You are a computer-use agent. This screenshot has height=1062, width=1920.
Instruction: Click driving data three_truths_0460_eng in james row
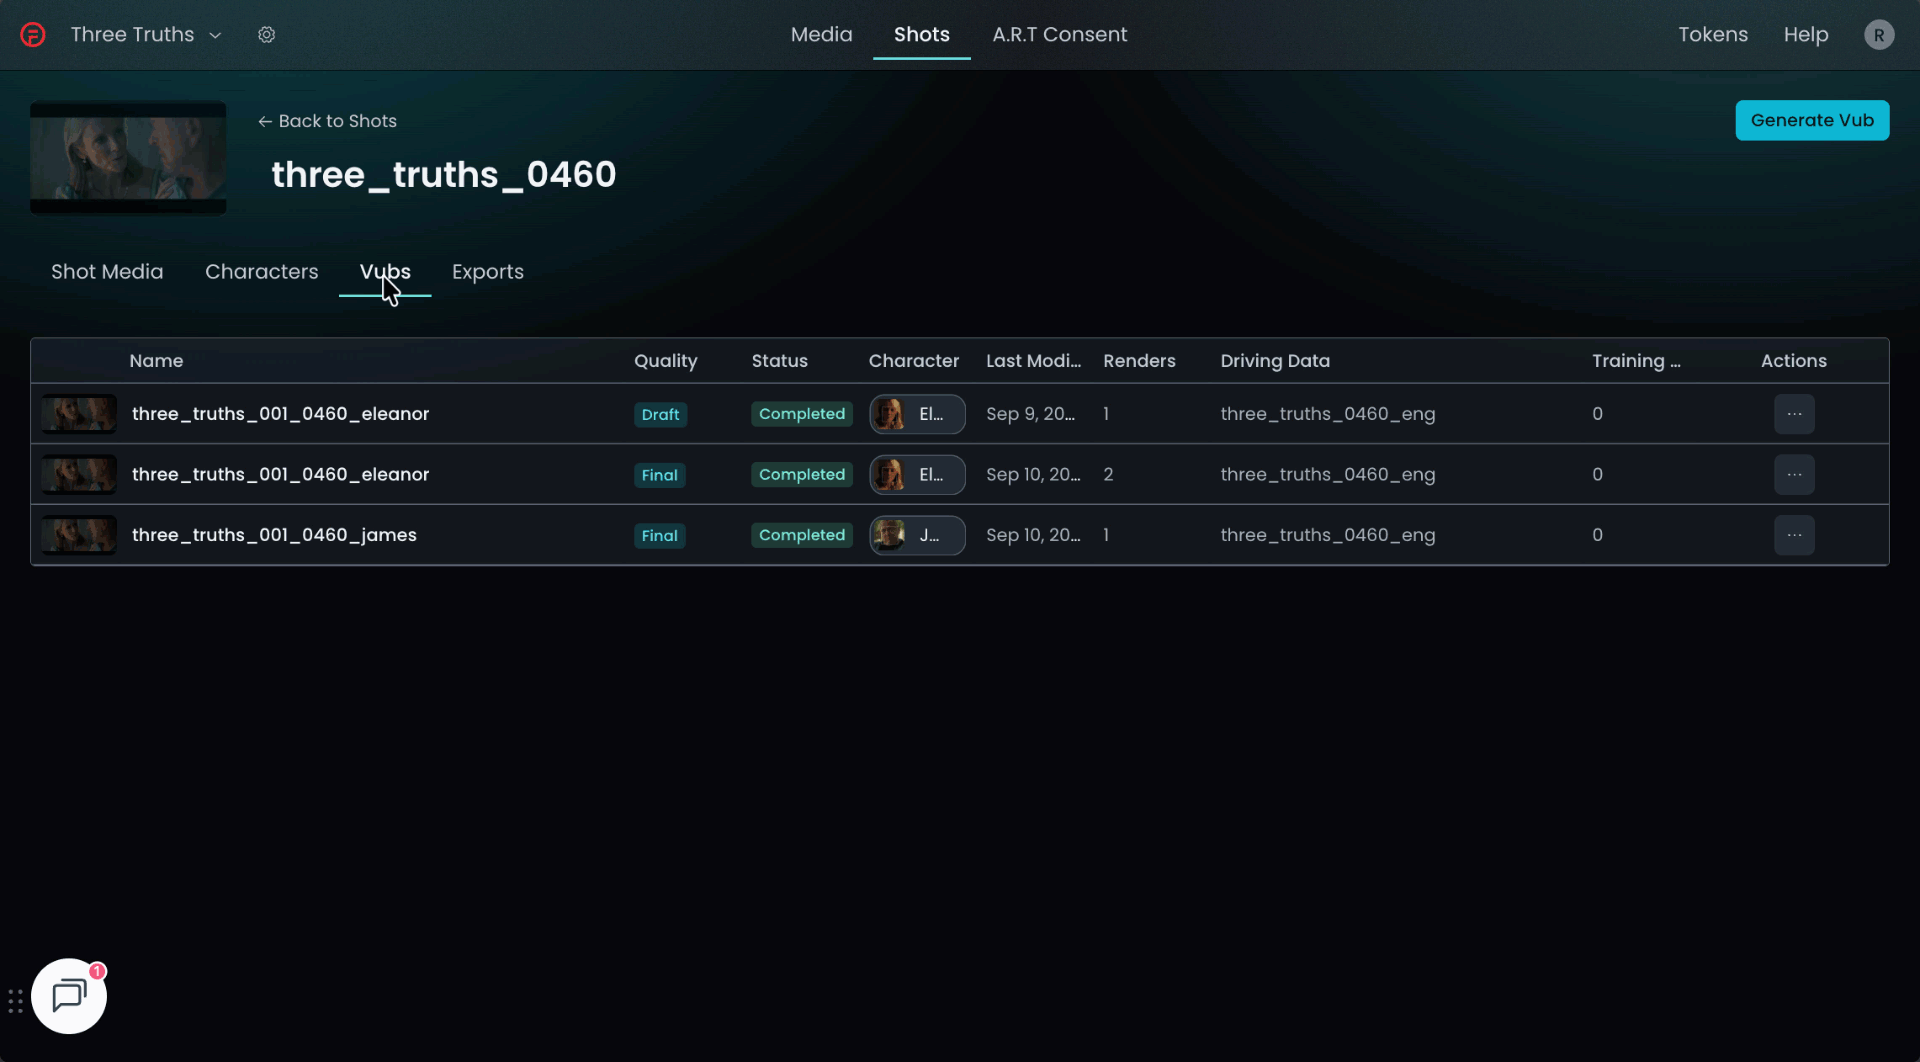pyautogui.click(x=1327, y=535)
